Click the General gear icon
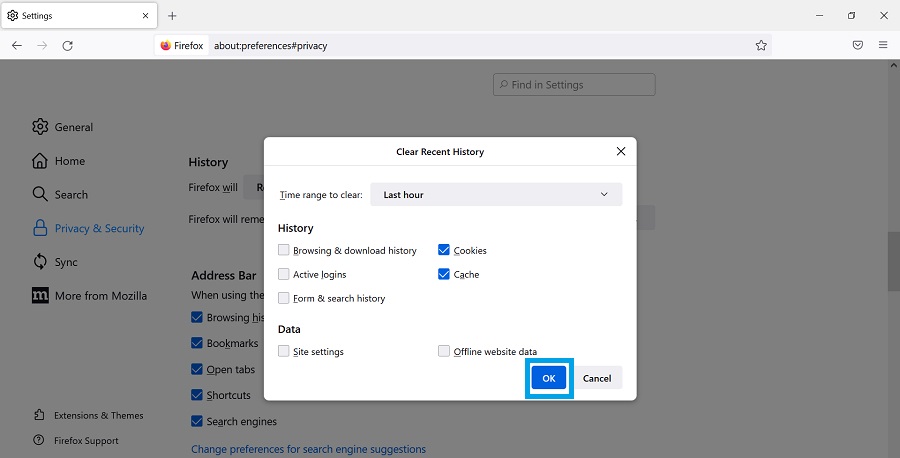 coord(40,127)
